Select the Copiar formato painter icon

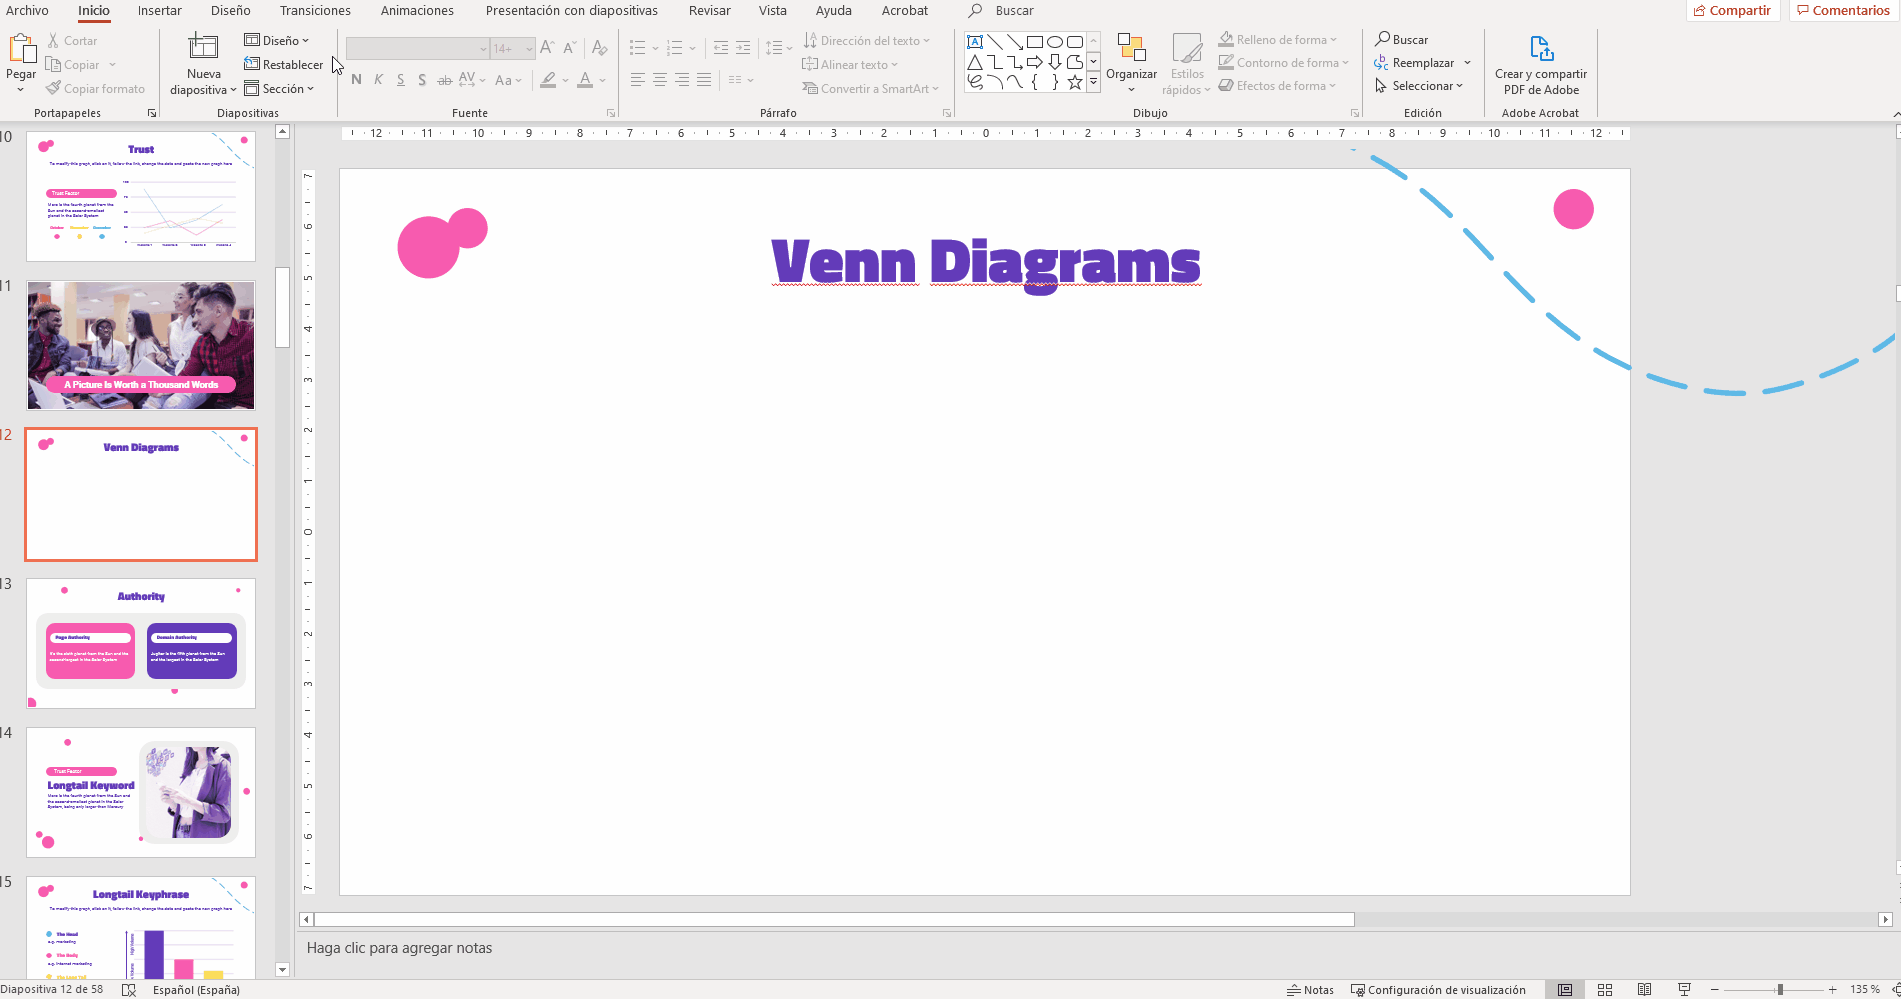[54, 88]
